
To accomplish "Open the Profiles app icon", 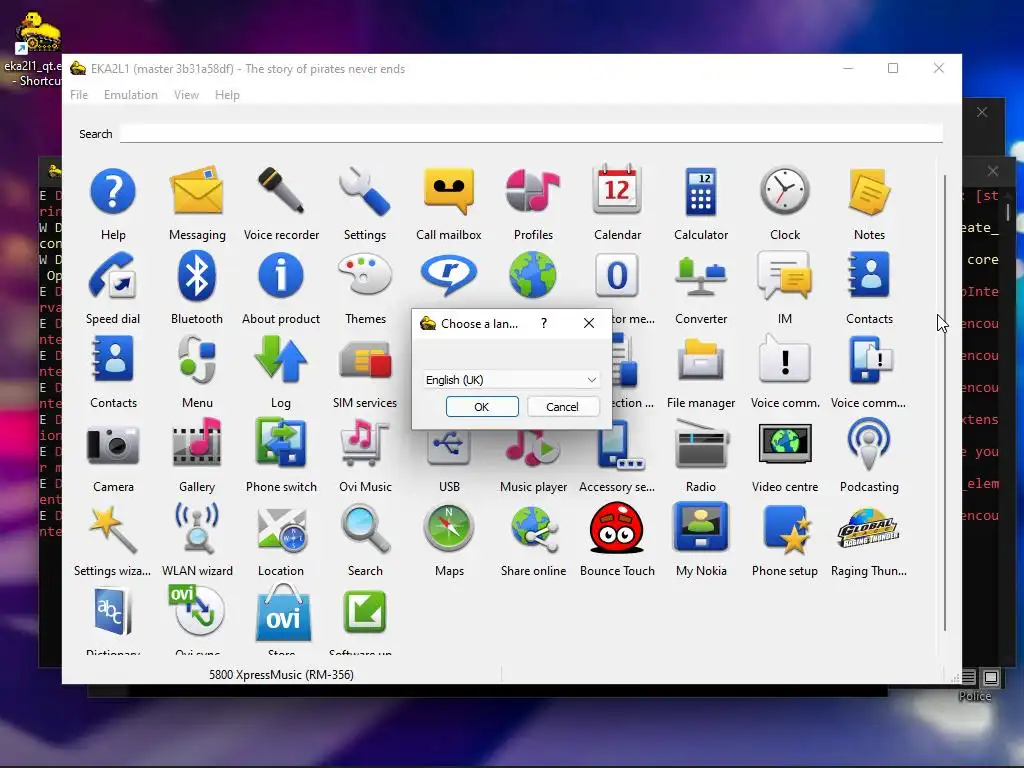I will (x=533, y=191).
